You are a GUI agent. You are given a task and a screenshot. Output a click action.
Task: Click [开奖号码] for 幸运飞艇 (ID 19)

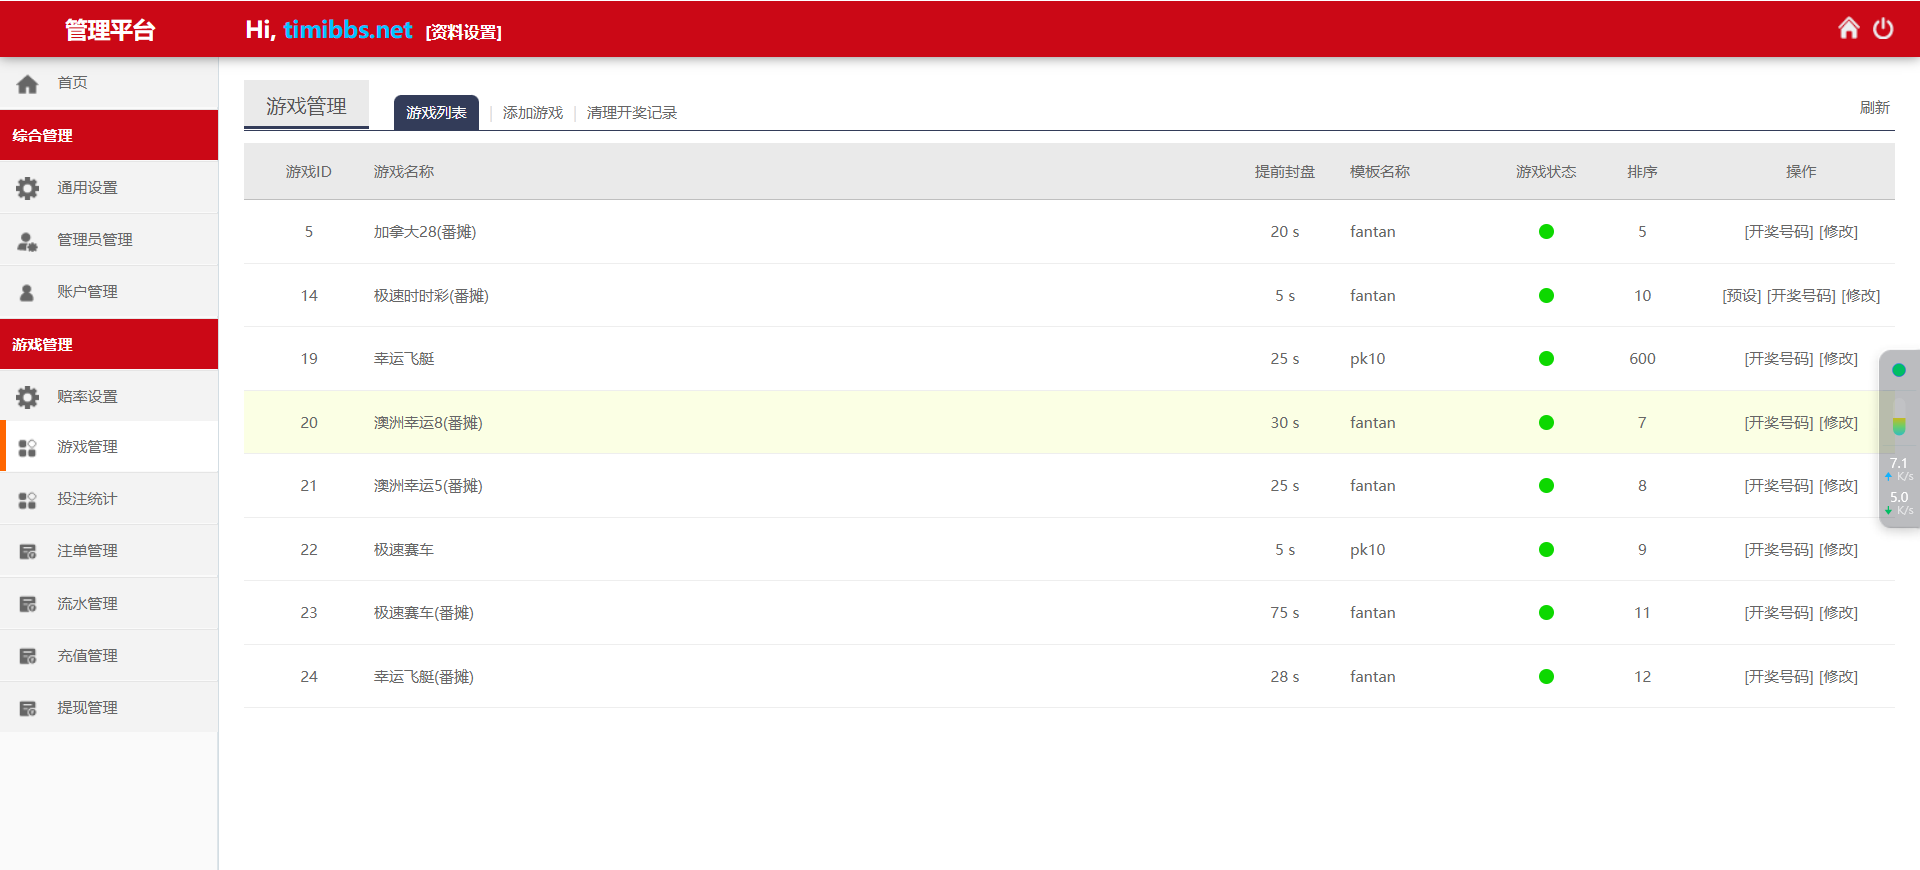[1778, 359]
